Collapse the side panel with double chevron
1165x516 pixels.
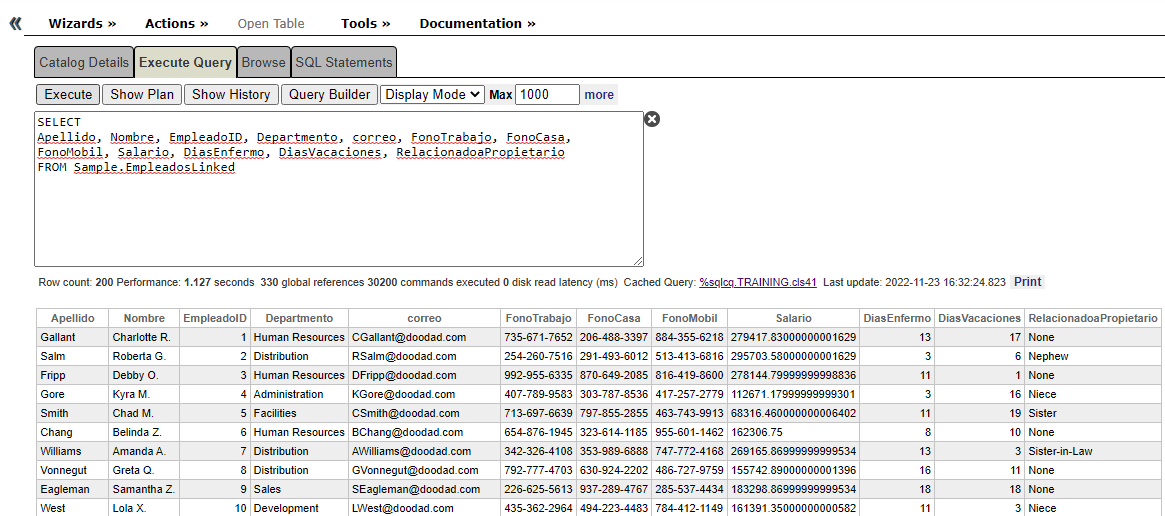click(15, 23)
